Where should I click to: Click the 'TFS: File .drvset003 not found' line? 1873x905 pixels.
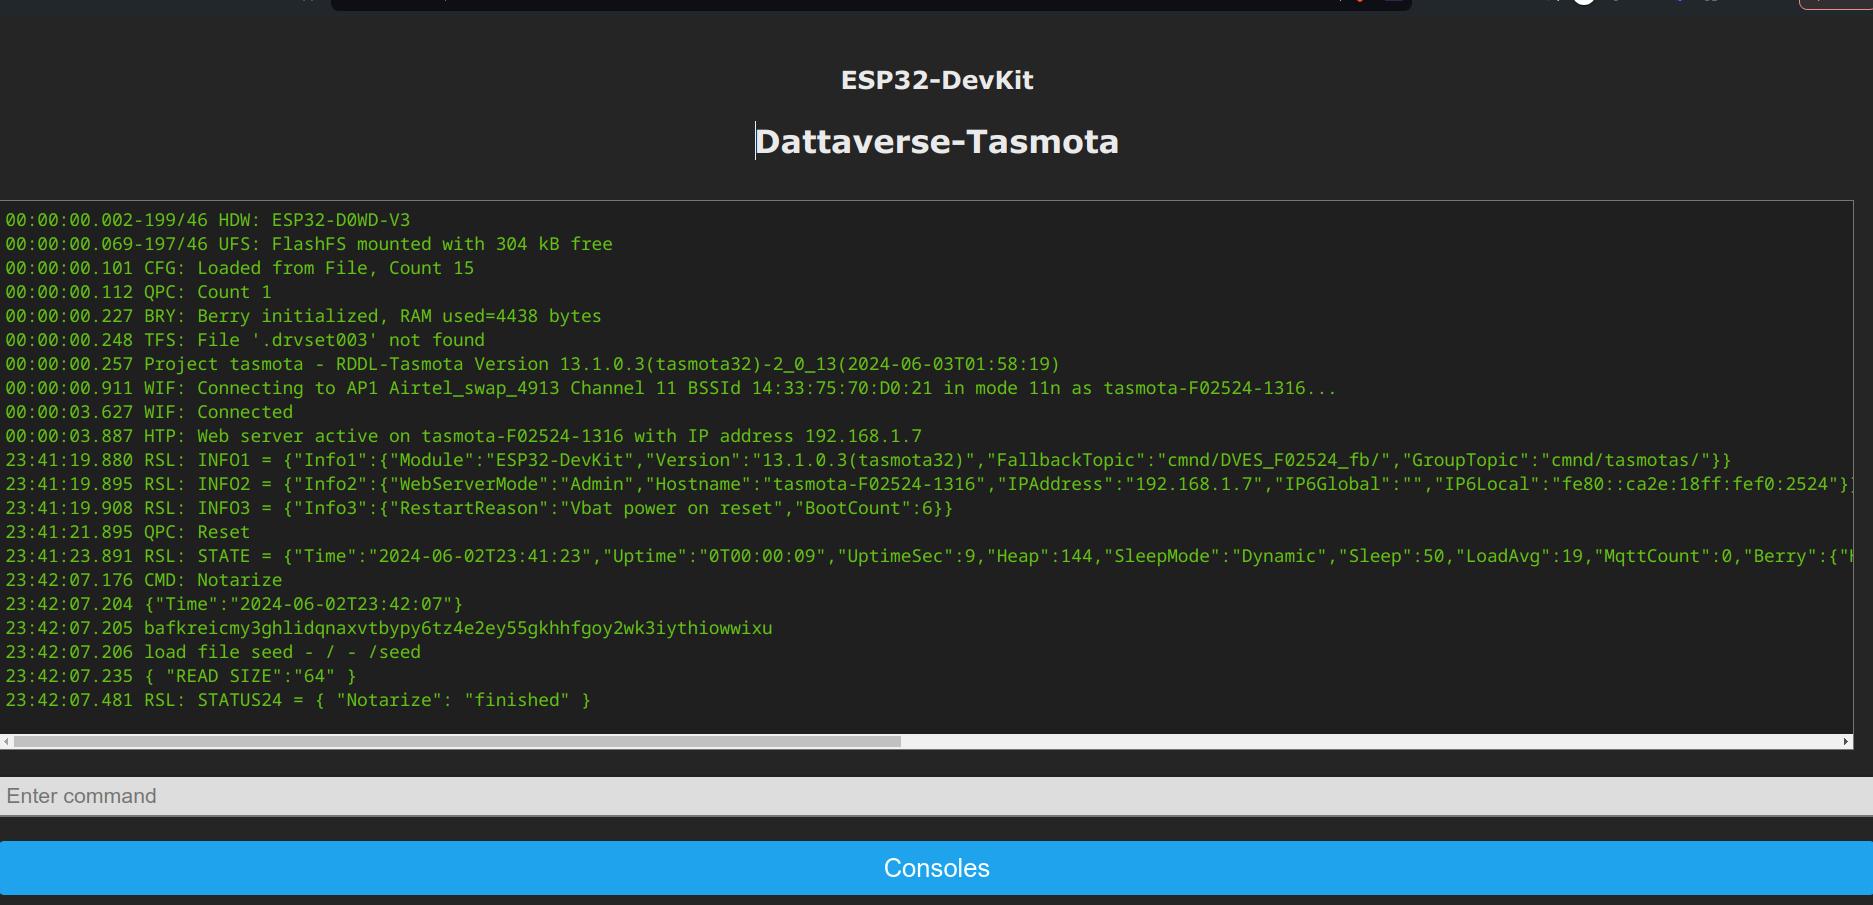coord(245,340)
